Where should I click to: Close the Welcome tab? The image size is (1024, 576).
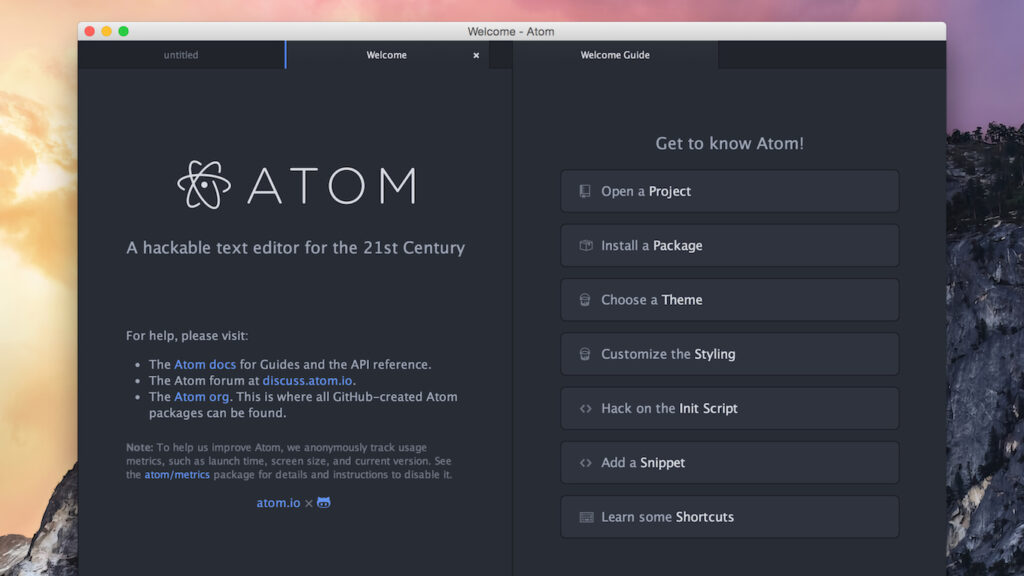(477, 55)
